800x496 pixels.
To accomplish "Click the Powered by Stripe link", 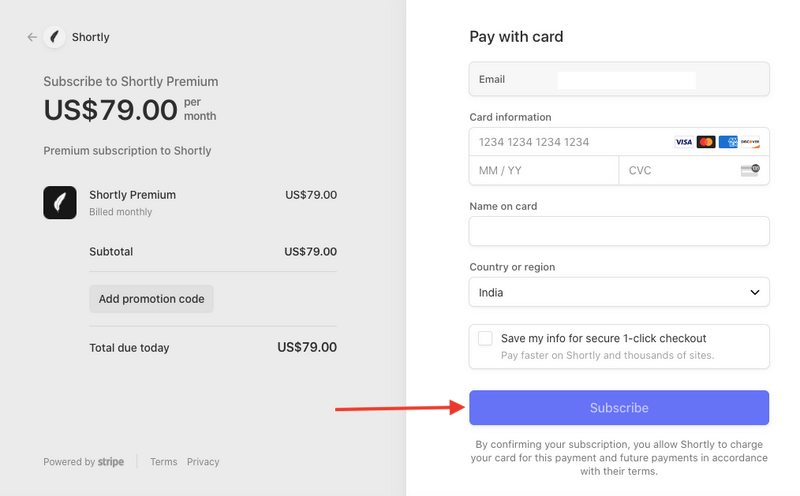I will pyautogui.click(x=84, y=462).
